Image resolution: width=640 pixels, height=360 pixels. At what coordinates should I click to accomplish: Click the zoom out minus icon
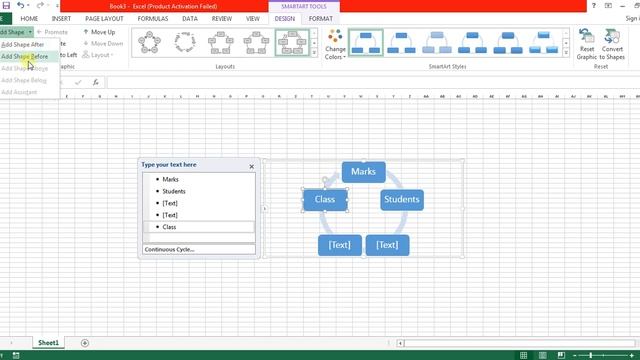pyautogui.click(x=575, y=356)
